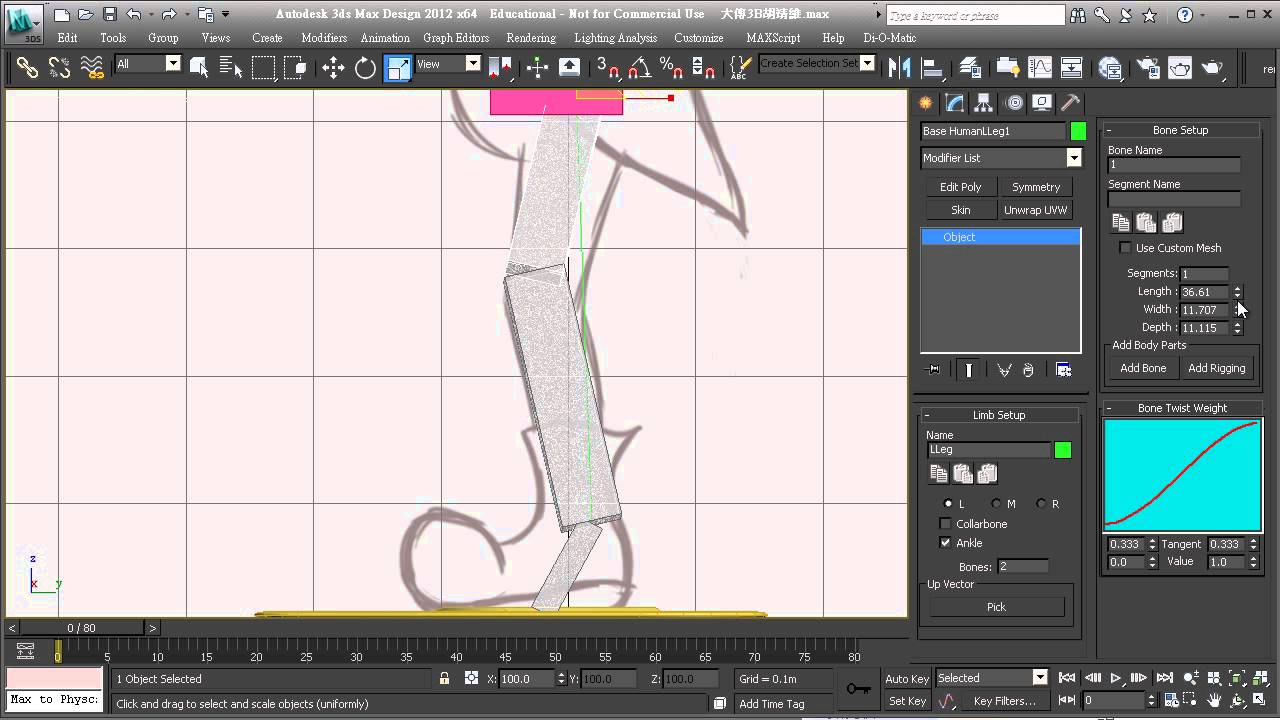Image resolution: width=1280 pixels, height=720 pixels.
Task: Open the Hierarchy command panel tab
Action: pyautogui.click(x=984, y=102)
